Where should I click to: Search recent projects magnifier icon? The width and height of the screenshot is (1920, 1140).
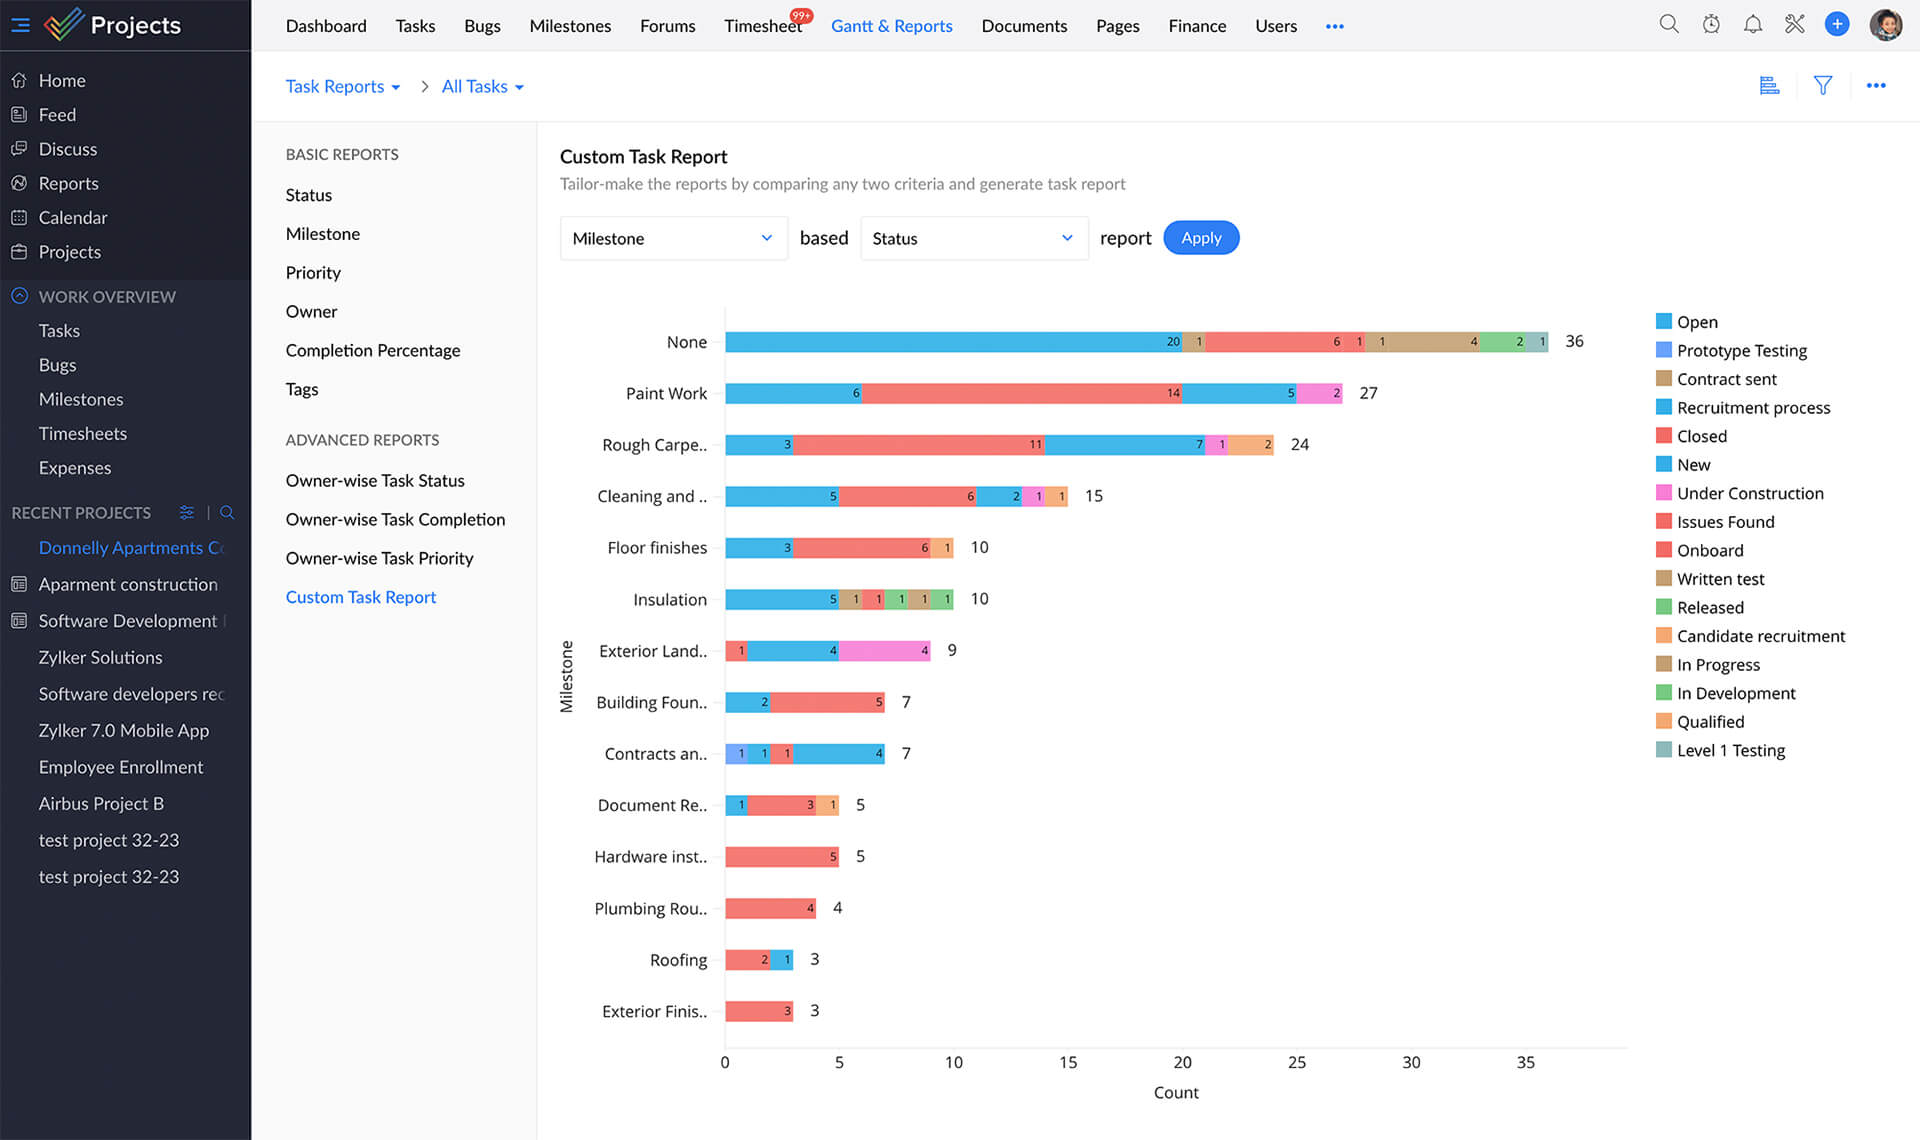coord(227,513)
